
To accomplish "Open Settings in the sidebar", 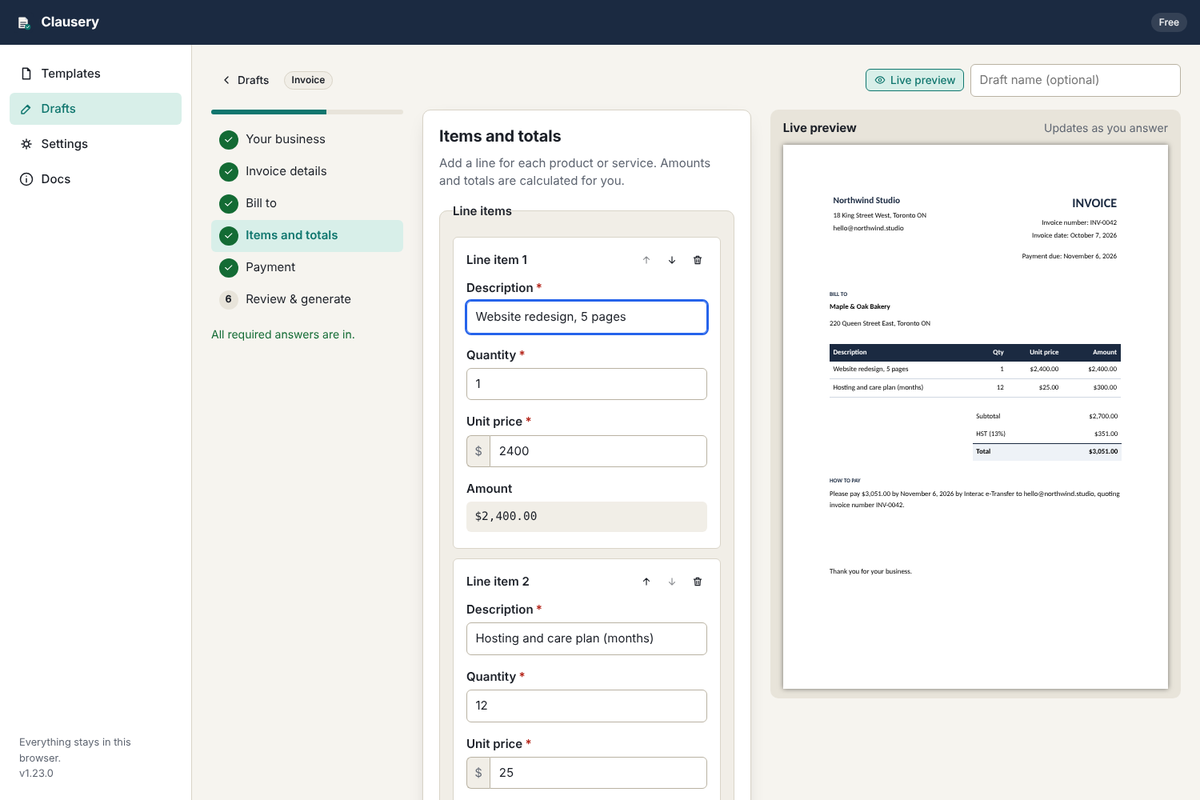I will [x=96, y=144].
